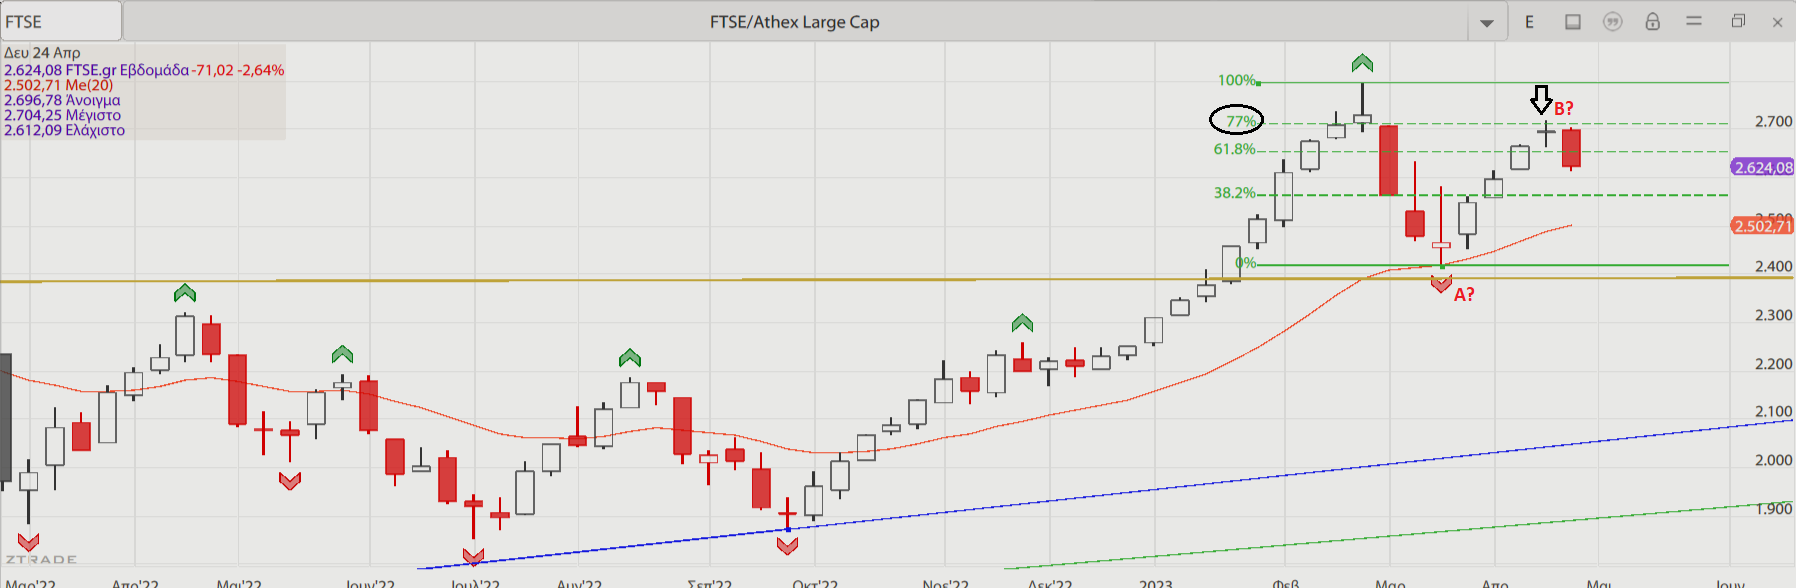Click the 2.200 price axis label
Screen dimensions: 1796x588
pos(1774,364)
